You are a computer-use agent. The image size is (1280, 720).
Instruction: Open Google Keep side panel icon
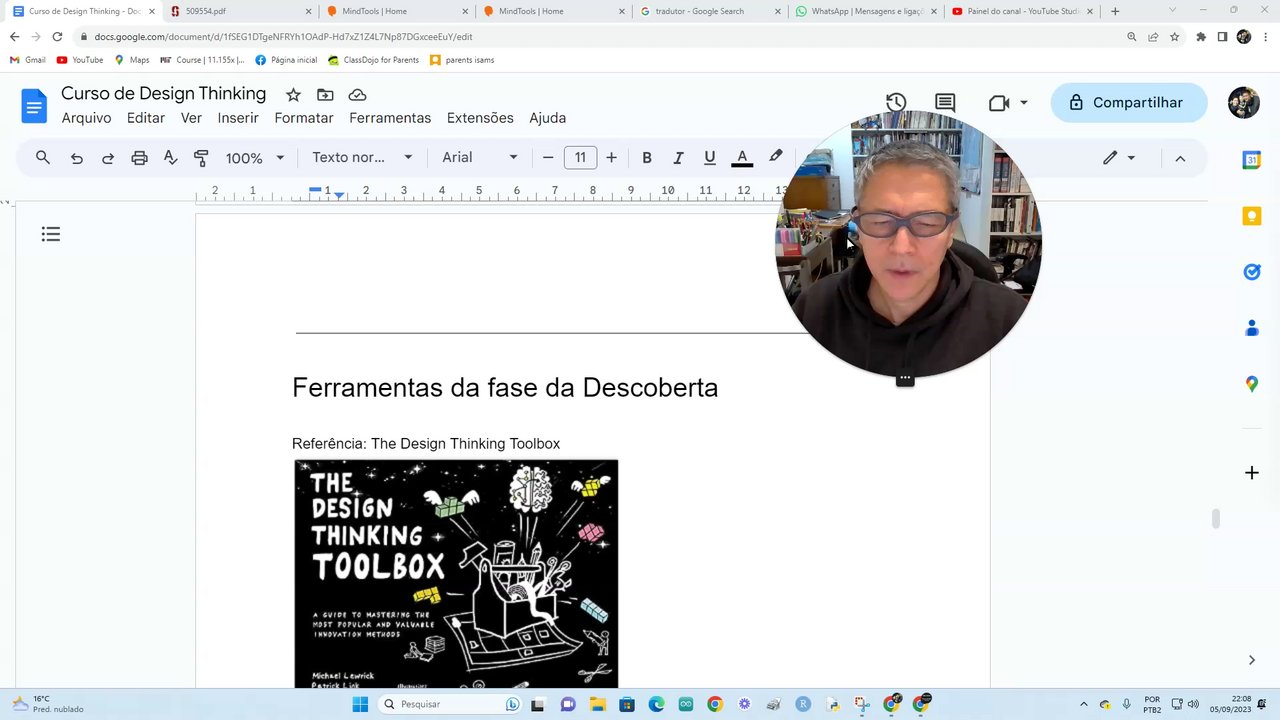coord(1252,216)
